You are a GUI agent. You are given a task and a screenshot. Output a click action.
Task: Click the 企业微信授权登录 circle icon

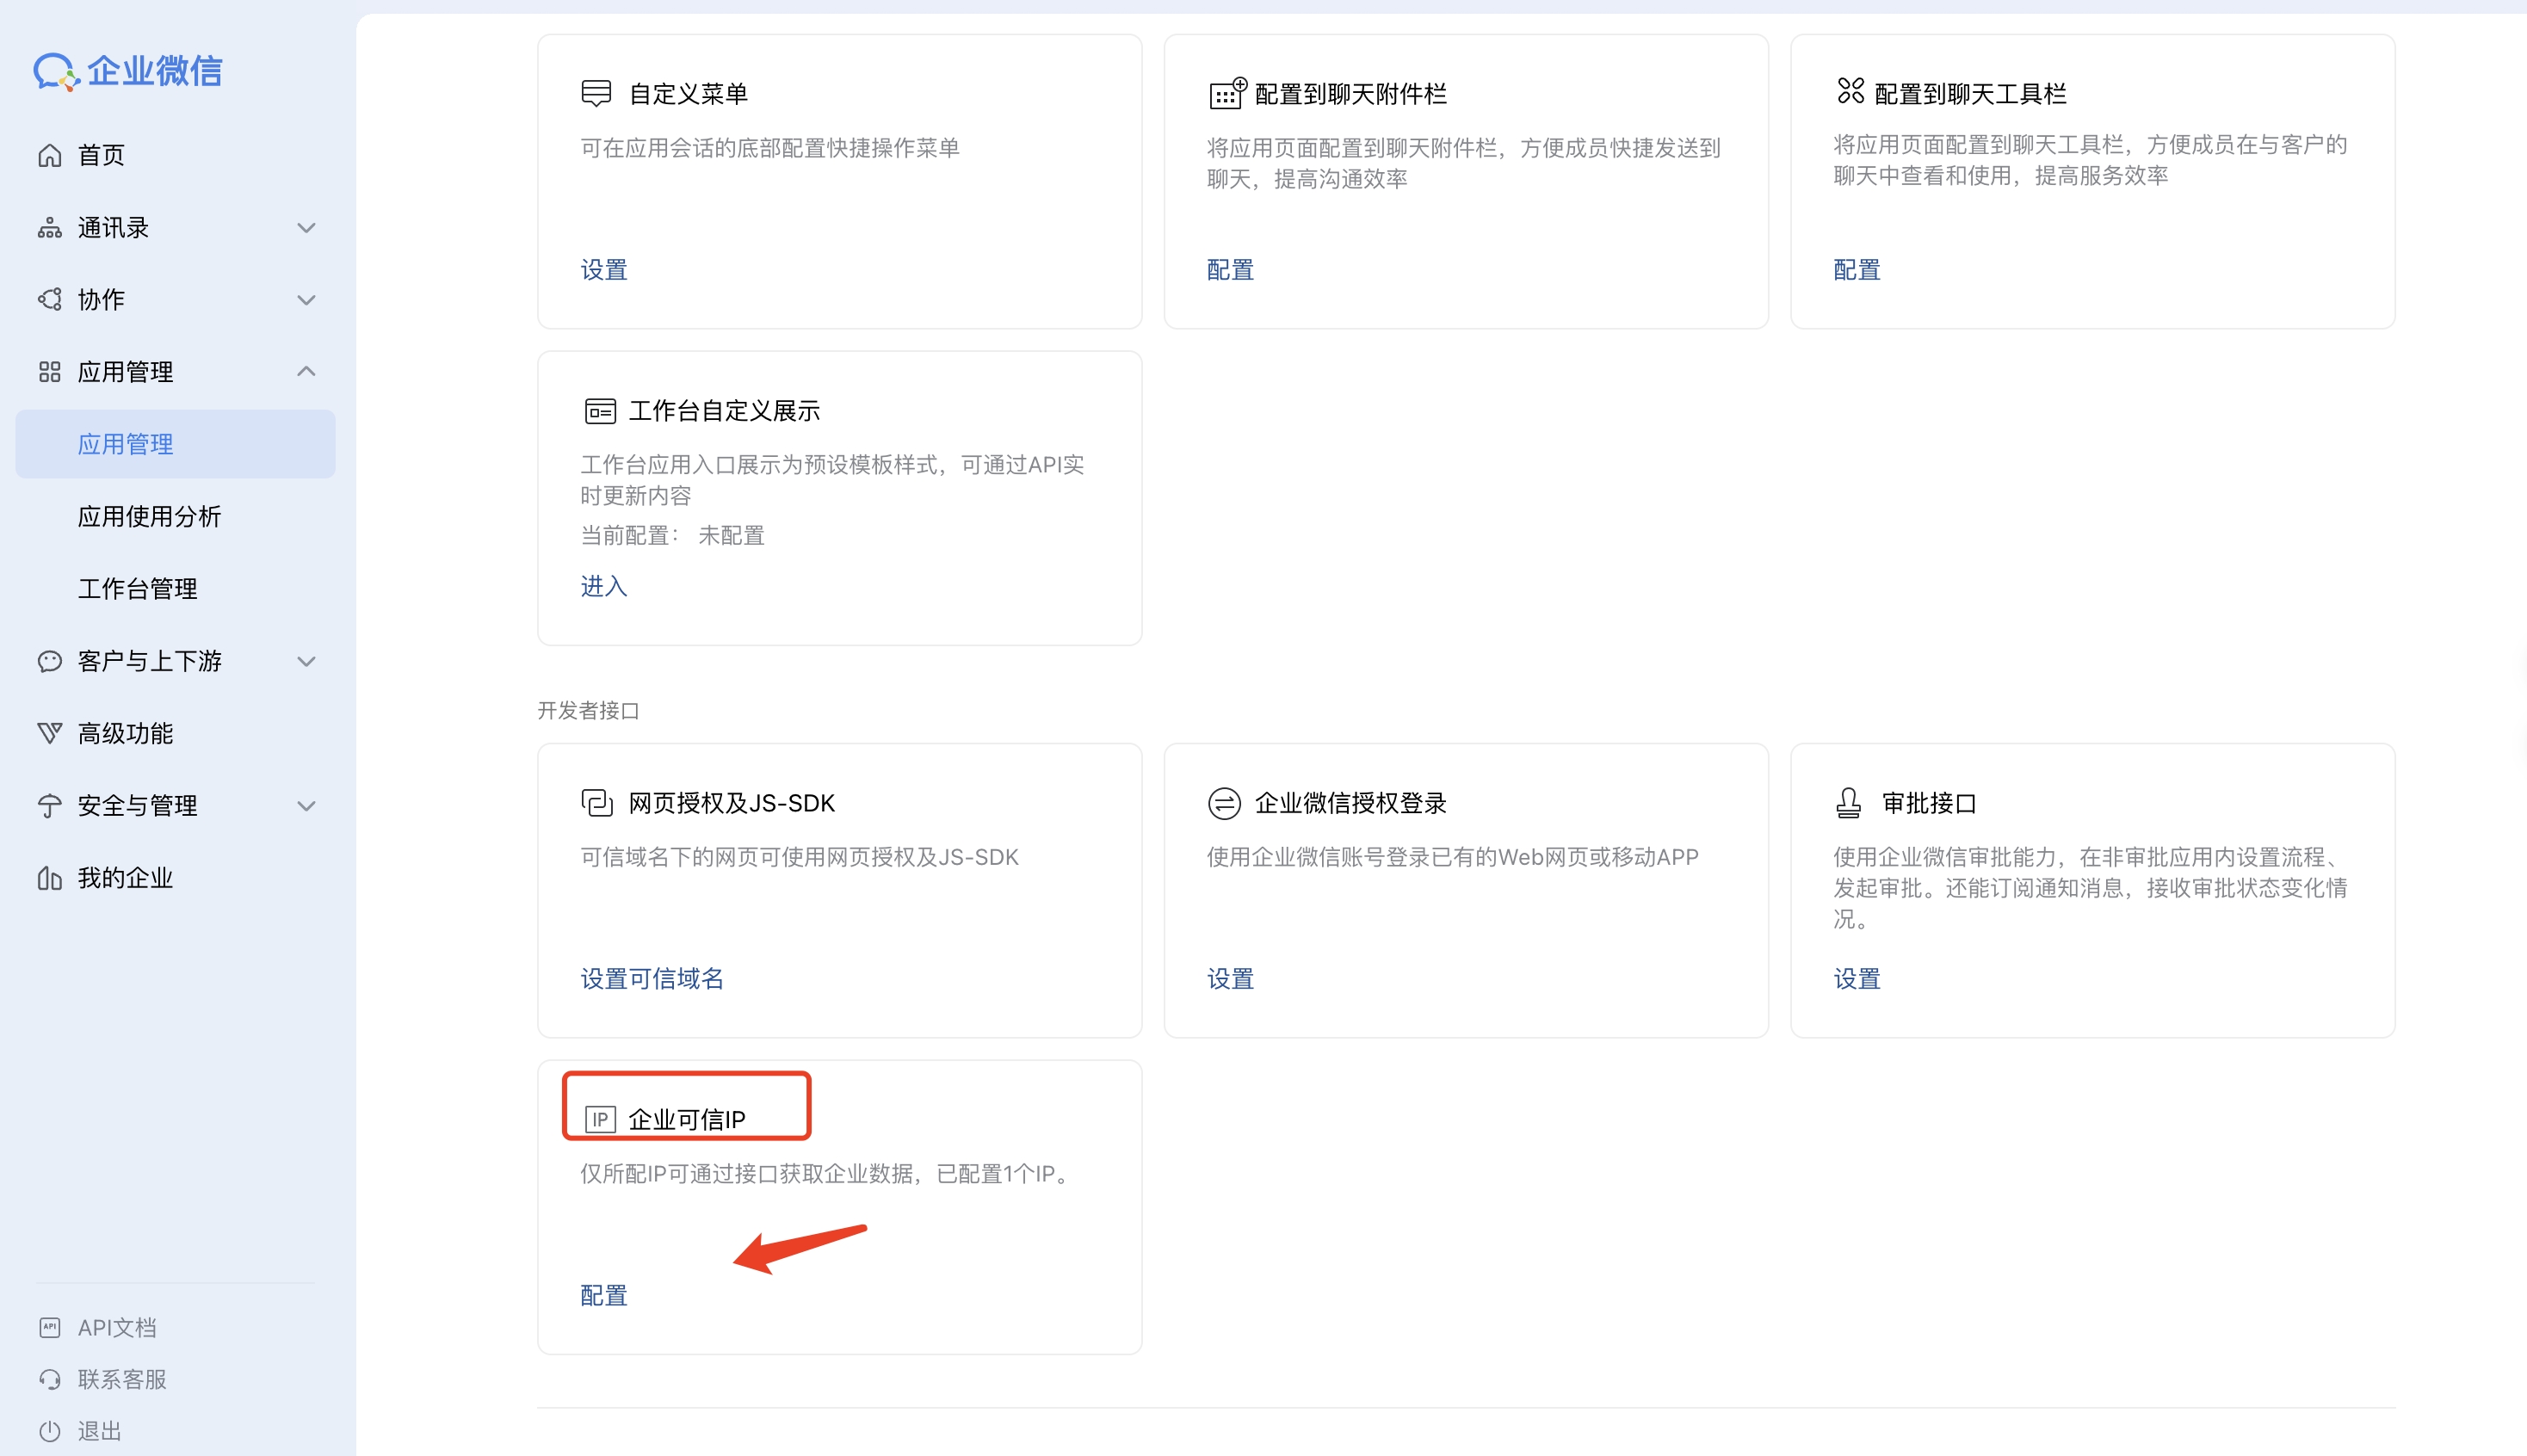point(1224,801)
